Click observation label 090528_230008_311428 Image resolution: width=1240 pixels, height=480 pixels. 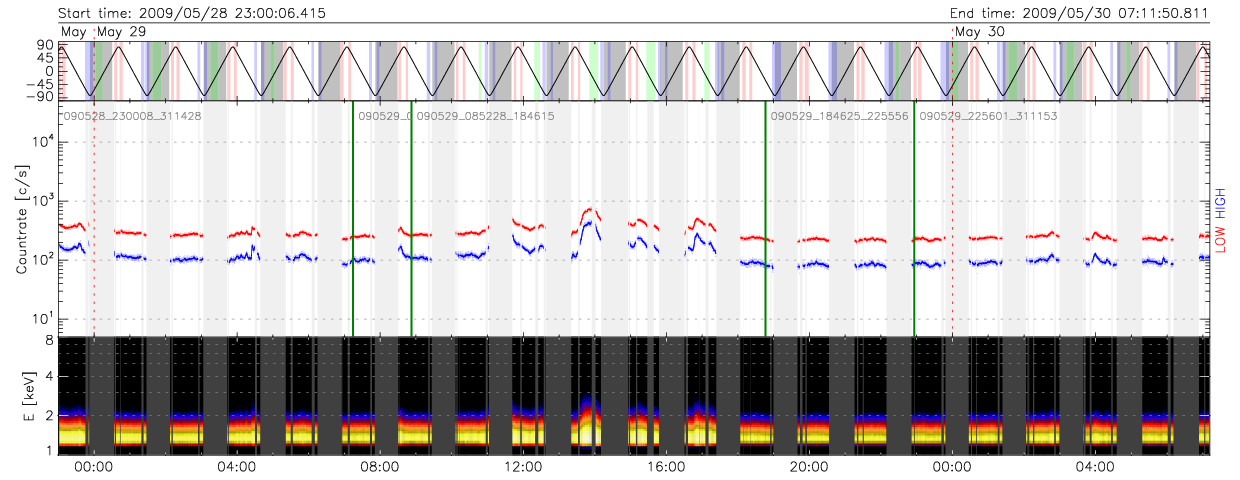point(132,116)
